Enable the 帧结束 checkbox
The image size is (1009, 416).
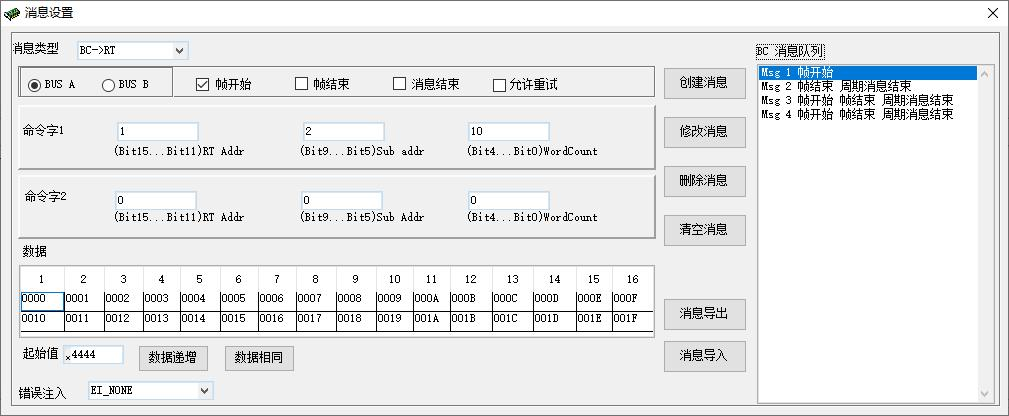tap(301, 84)
